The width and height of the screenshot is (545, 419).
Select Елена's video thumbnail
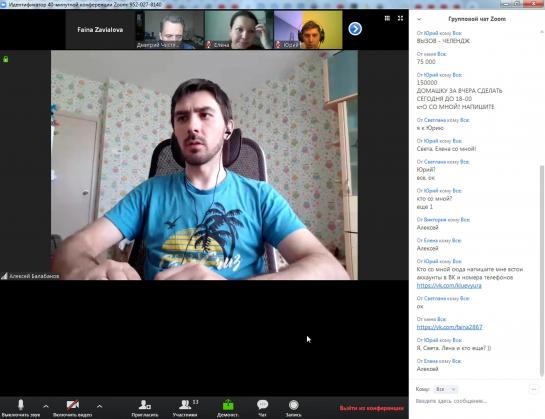click(239, 30)
